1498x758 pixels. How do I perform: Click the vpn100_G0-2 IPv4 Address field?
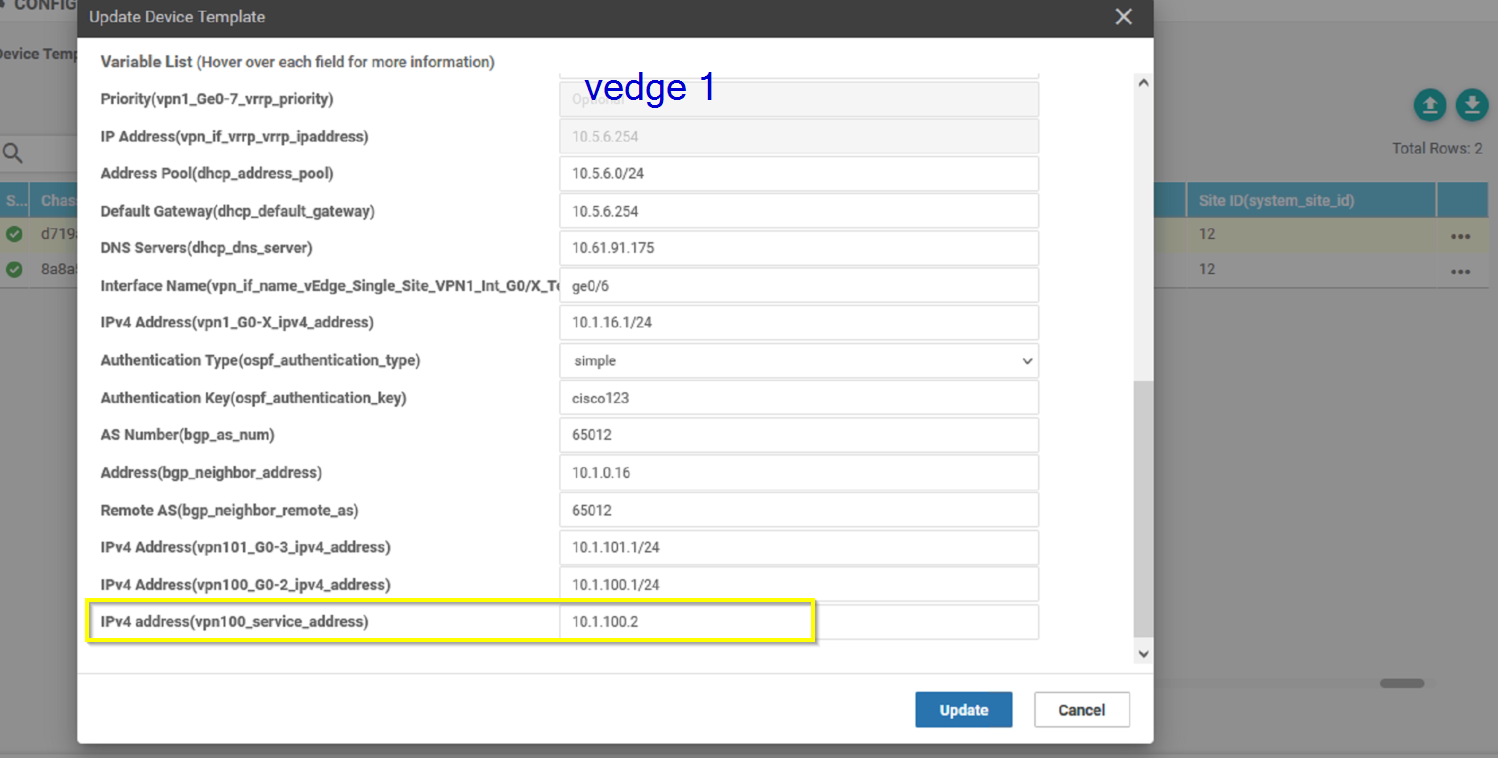coord(799,585)
